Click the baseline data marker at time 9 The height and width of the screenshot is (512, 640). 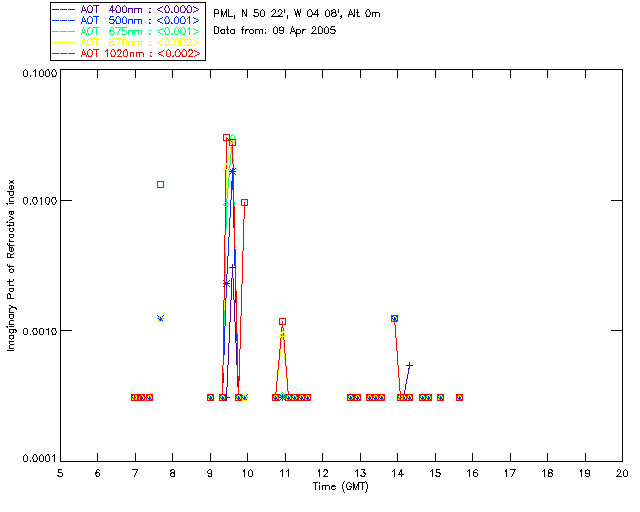click(210, 397)
